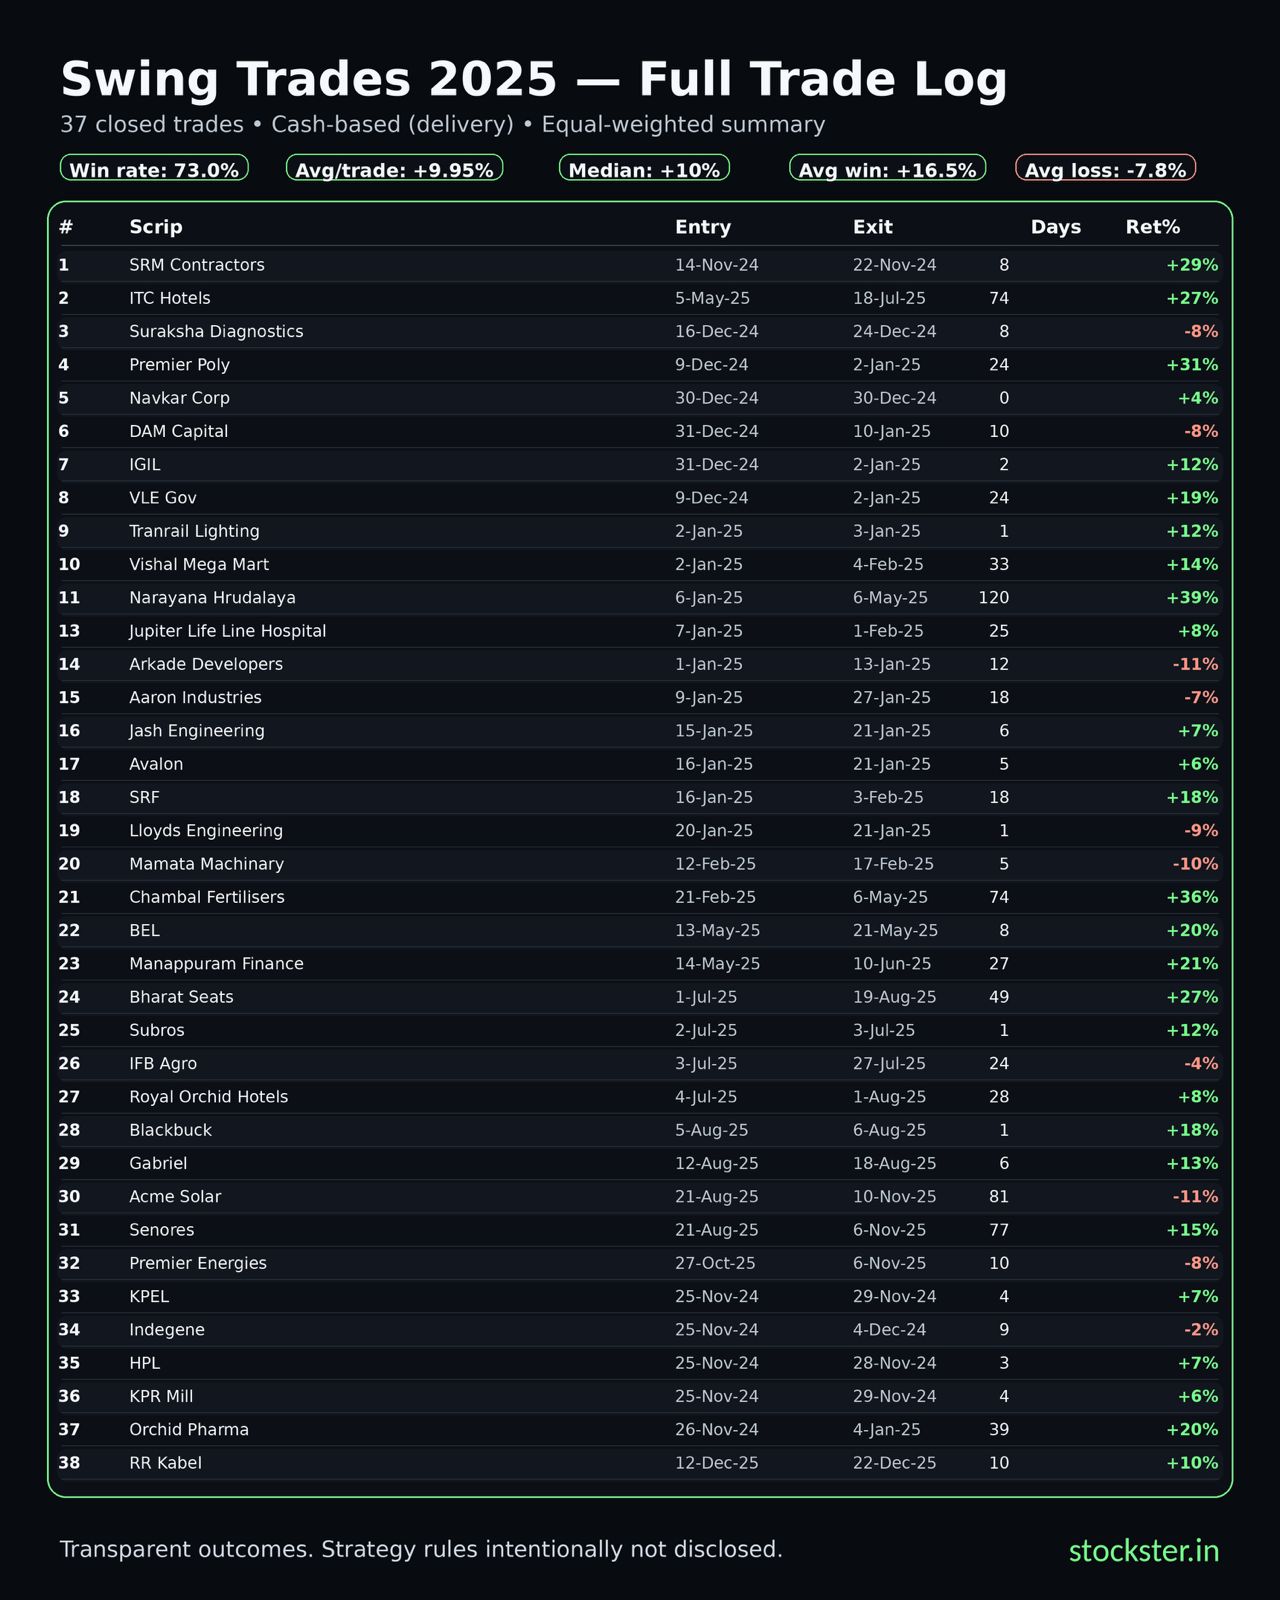Screen dimensions: 1280x1600
Task: Click the 5-May-25 entry date of ITC Hotels
Action: tap(712, 298)
